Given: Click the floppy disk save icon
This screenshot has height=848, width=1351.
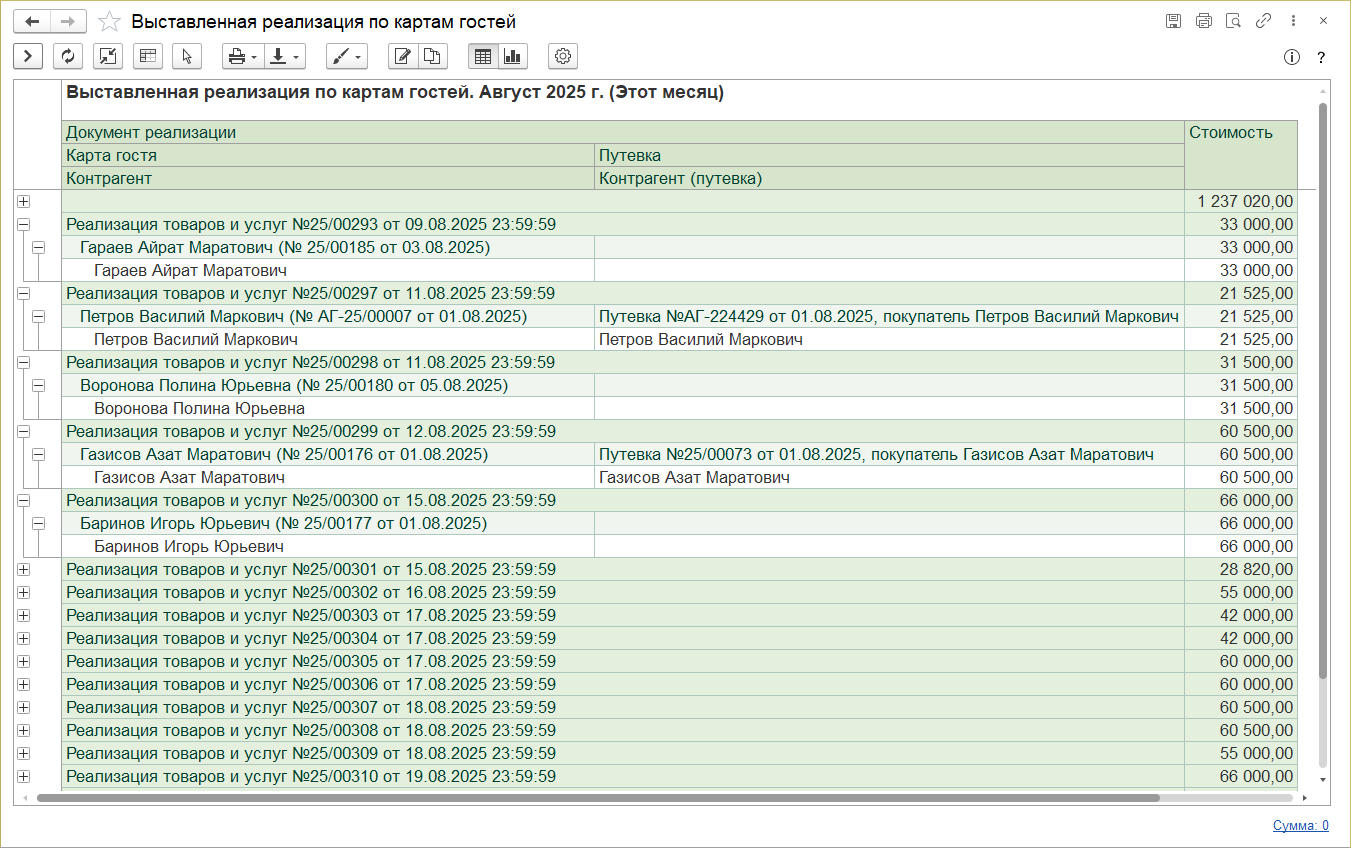Looking at the screenshot, I should tap(1174, 21).
